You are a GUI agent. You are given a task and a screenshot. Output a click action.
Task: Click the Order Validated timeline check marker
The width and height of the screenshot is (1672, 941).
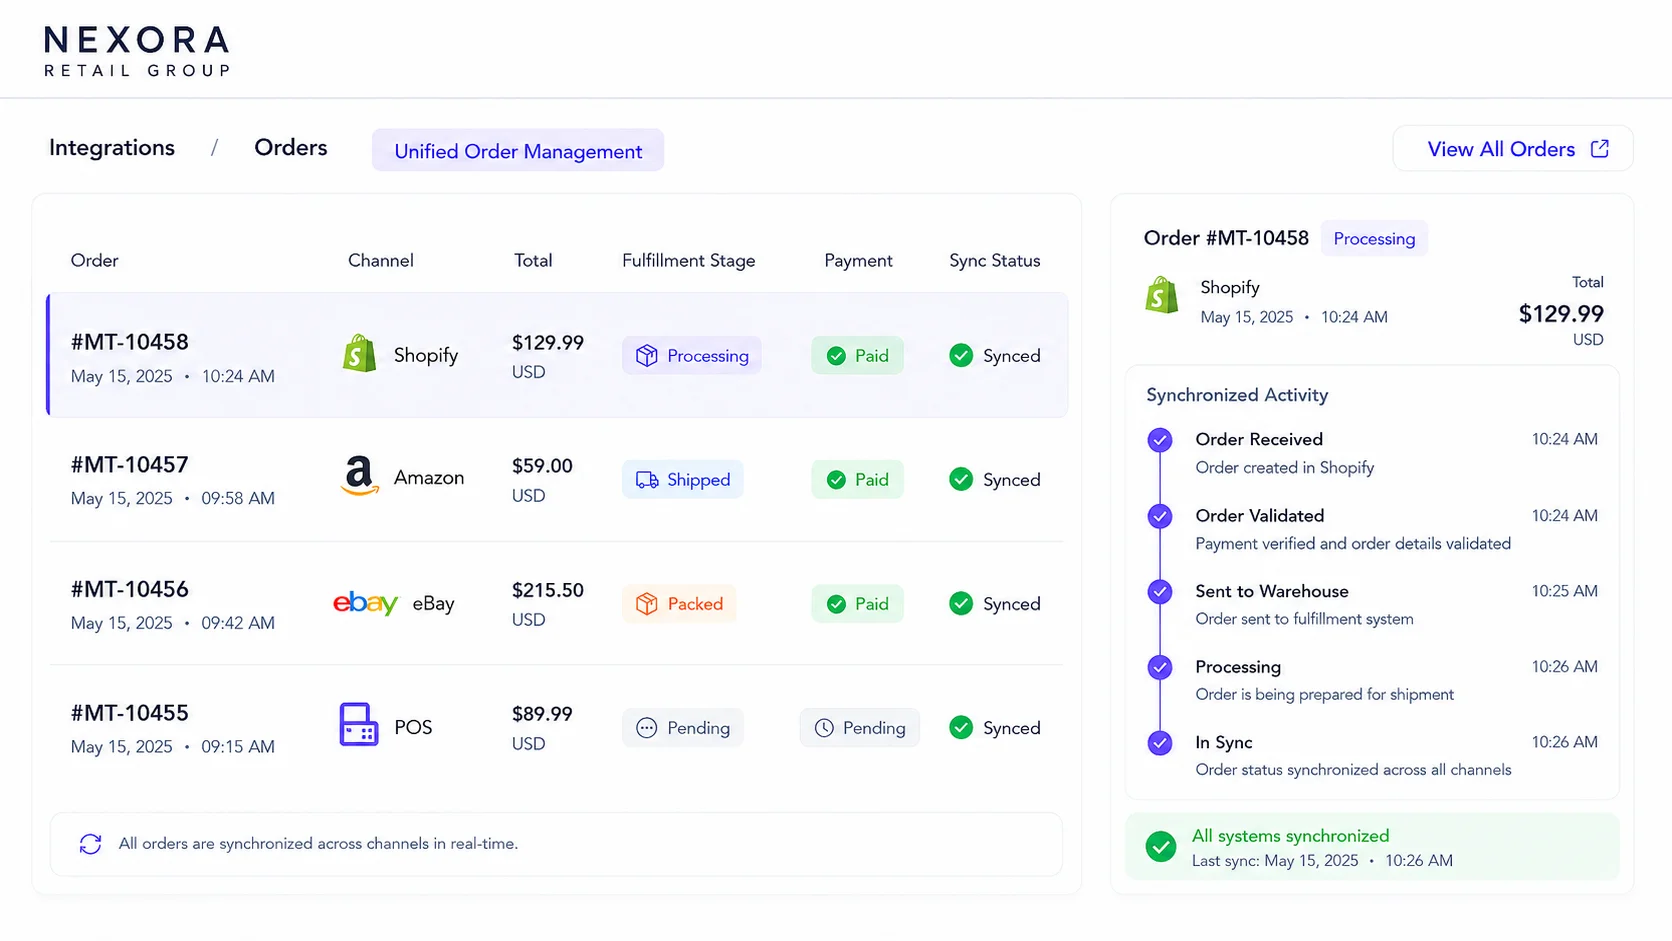[1160, 516]
